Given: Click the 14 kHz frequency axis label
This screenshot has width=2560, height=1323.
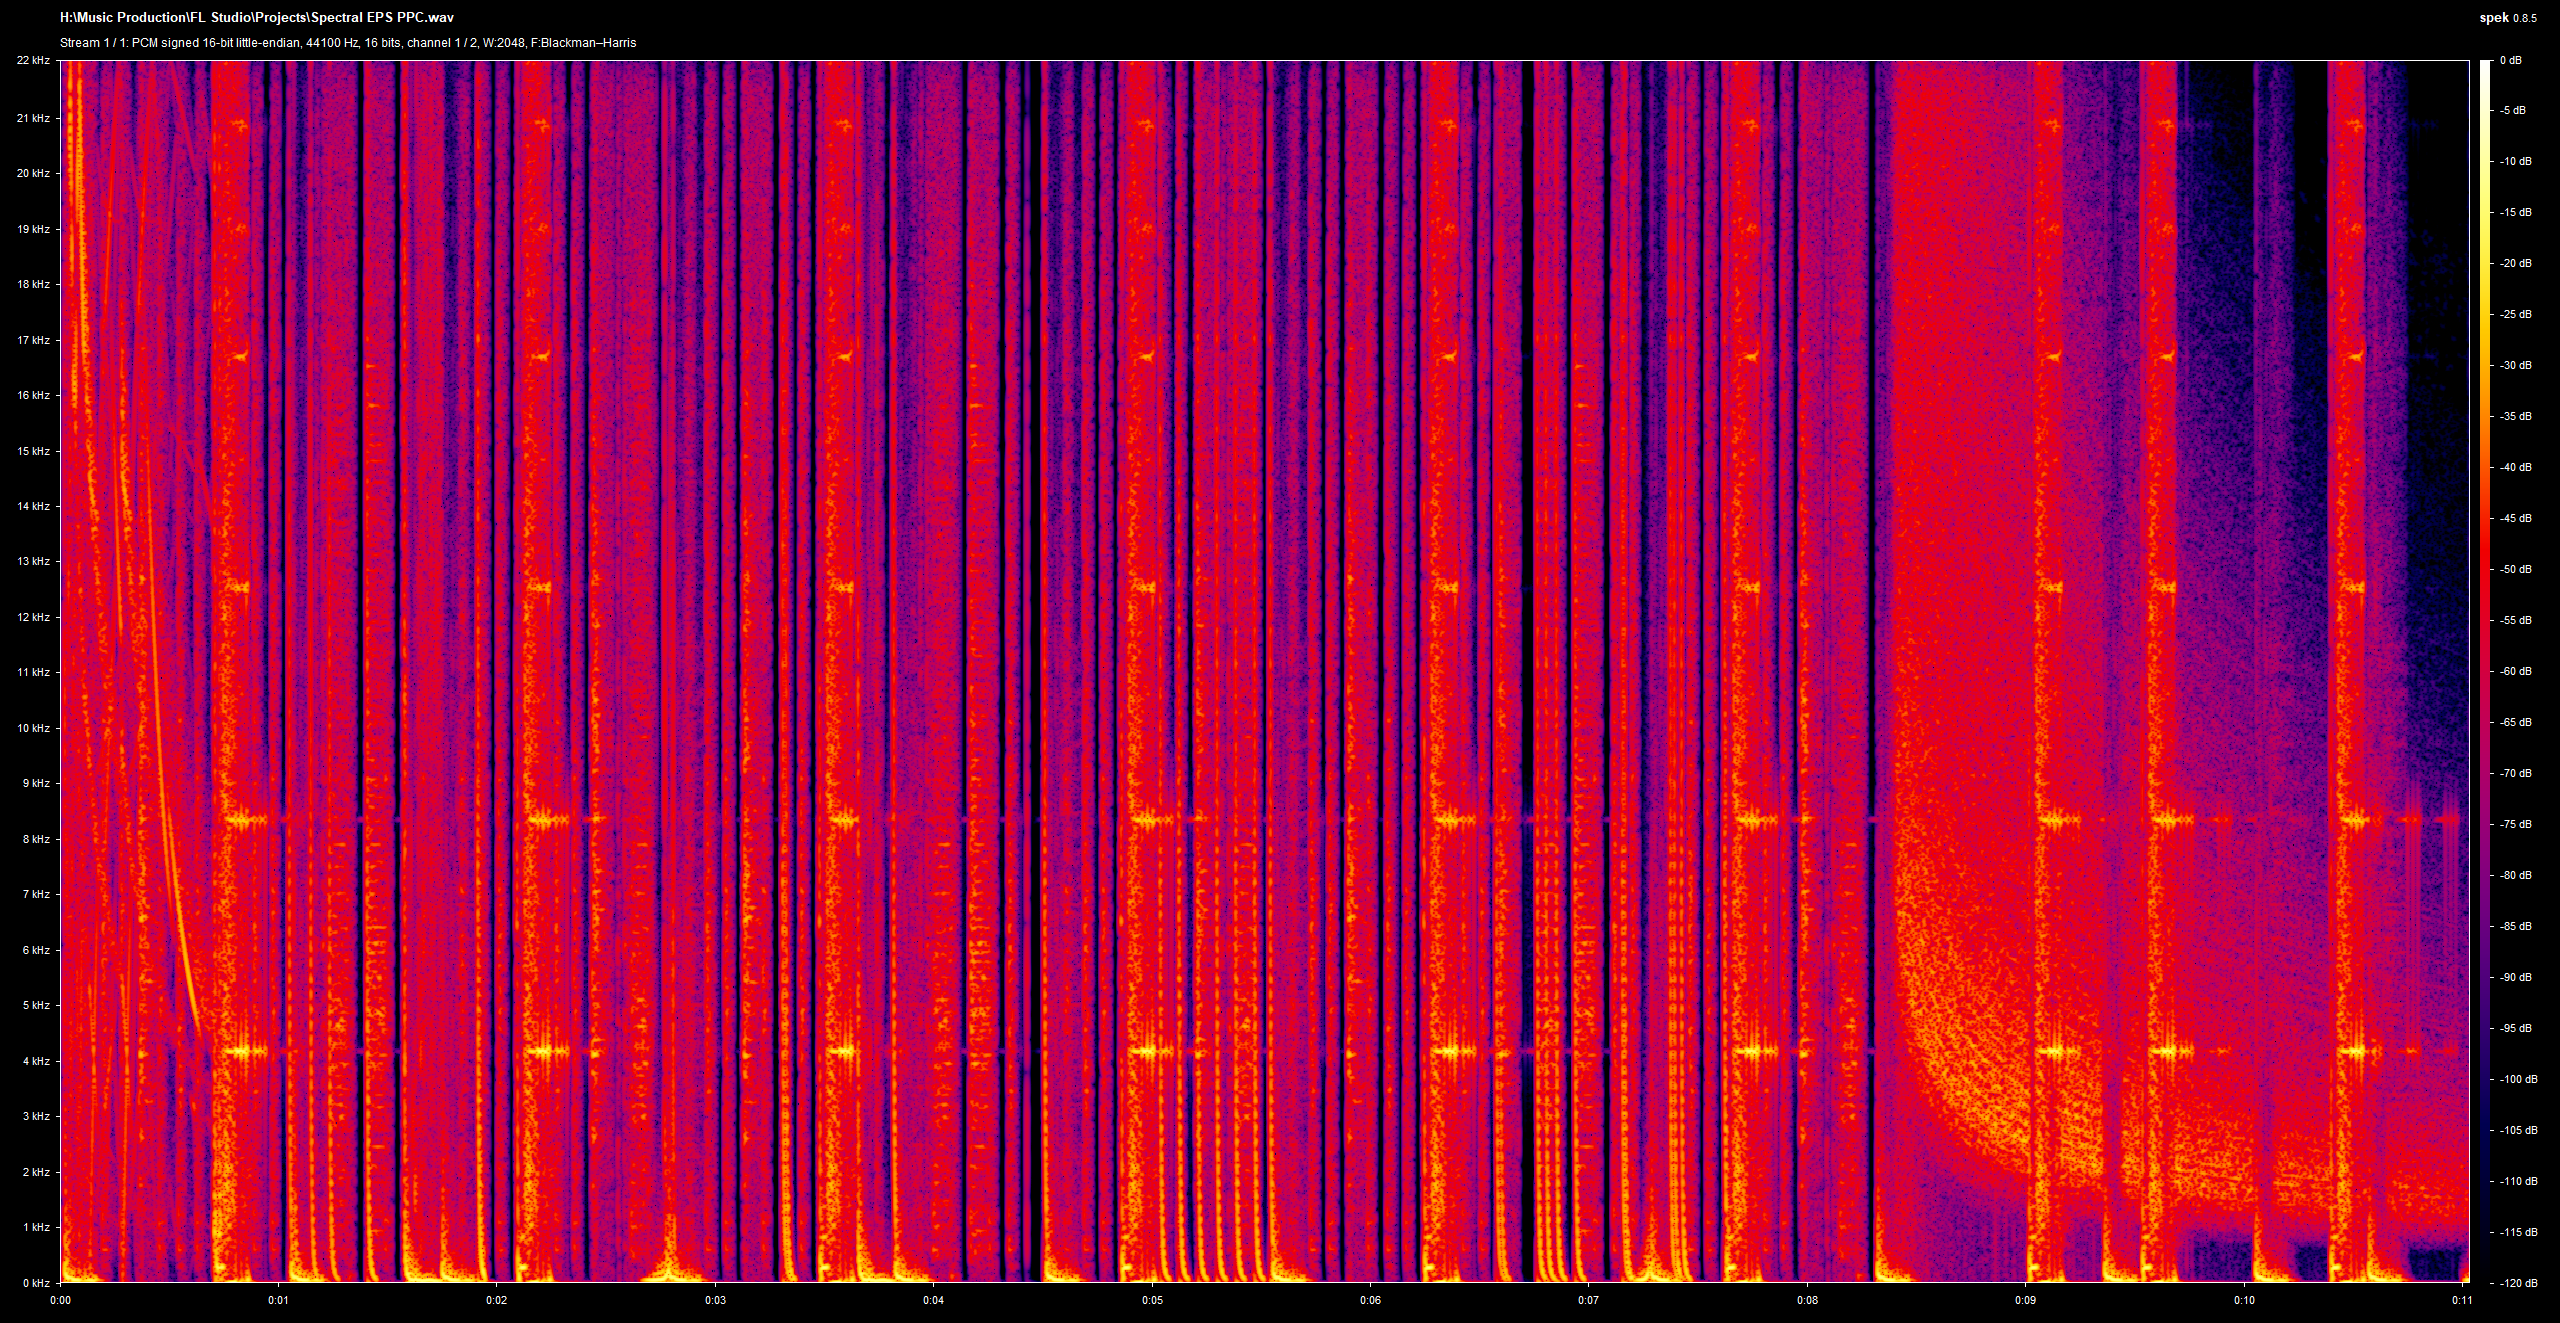Looking at the screenshot, I should tap(32, 506).
